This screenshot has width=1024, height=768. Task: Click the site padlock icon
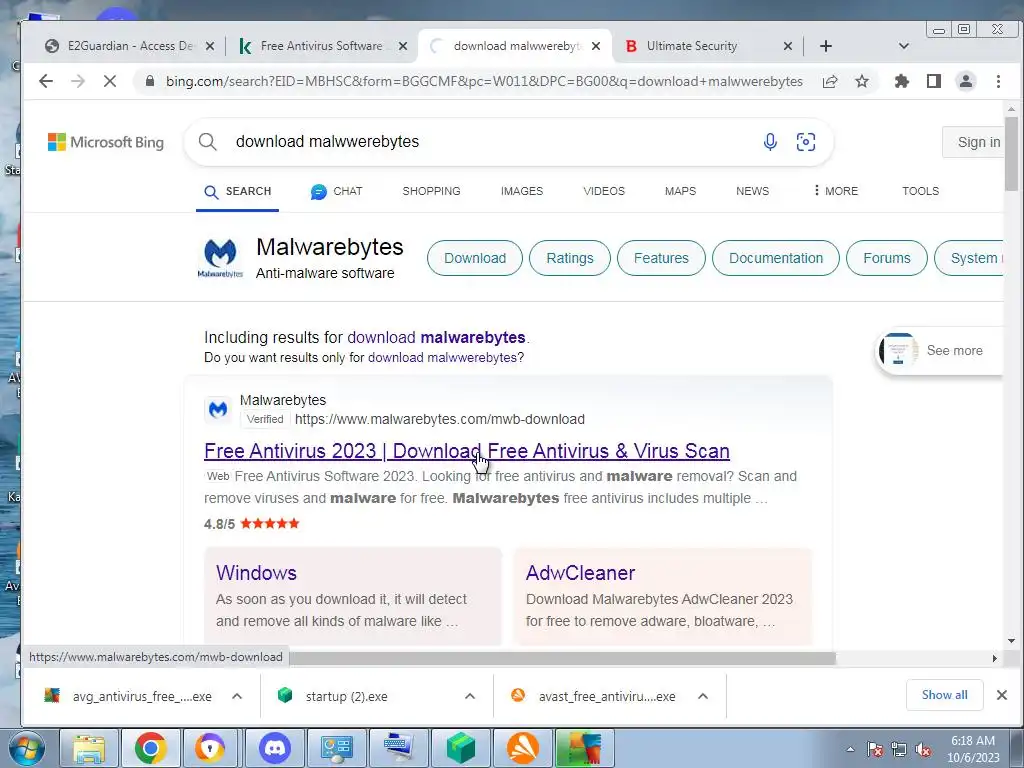(x=150, y=82)
